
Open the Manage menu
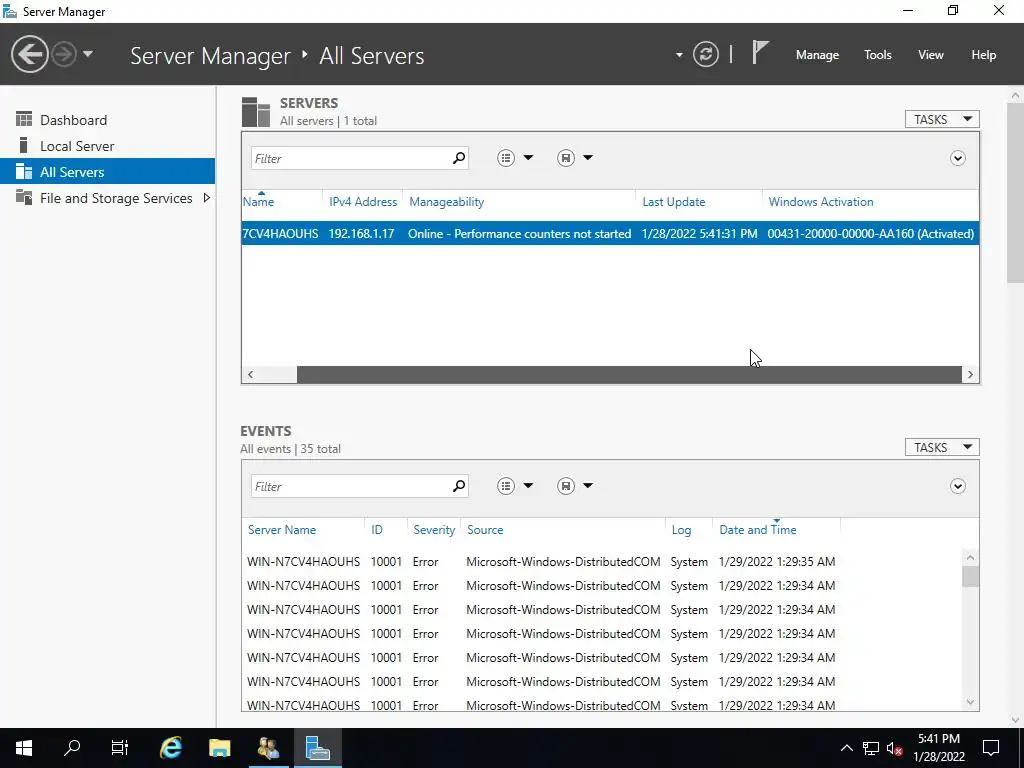pyautogui.click(x=817, y=55)
